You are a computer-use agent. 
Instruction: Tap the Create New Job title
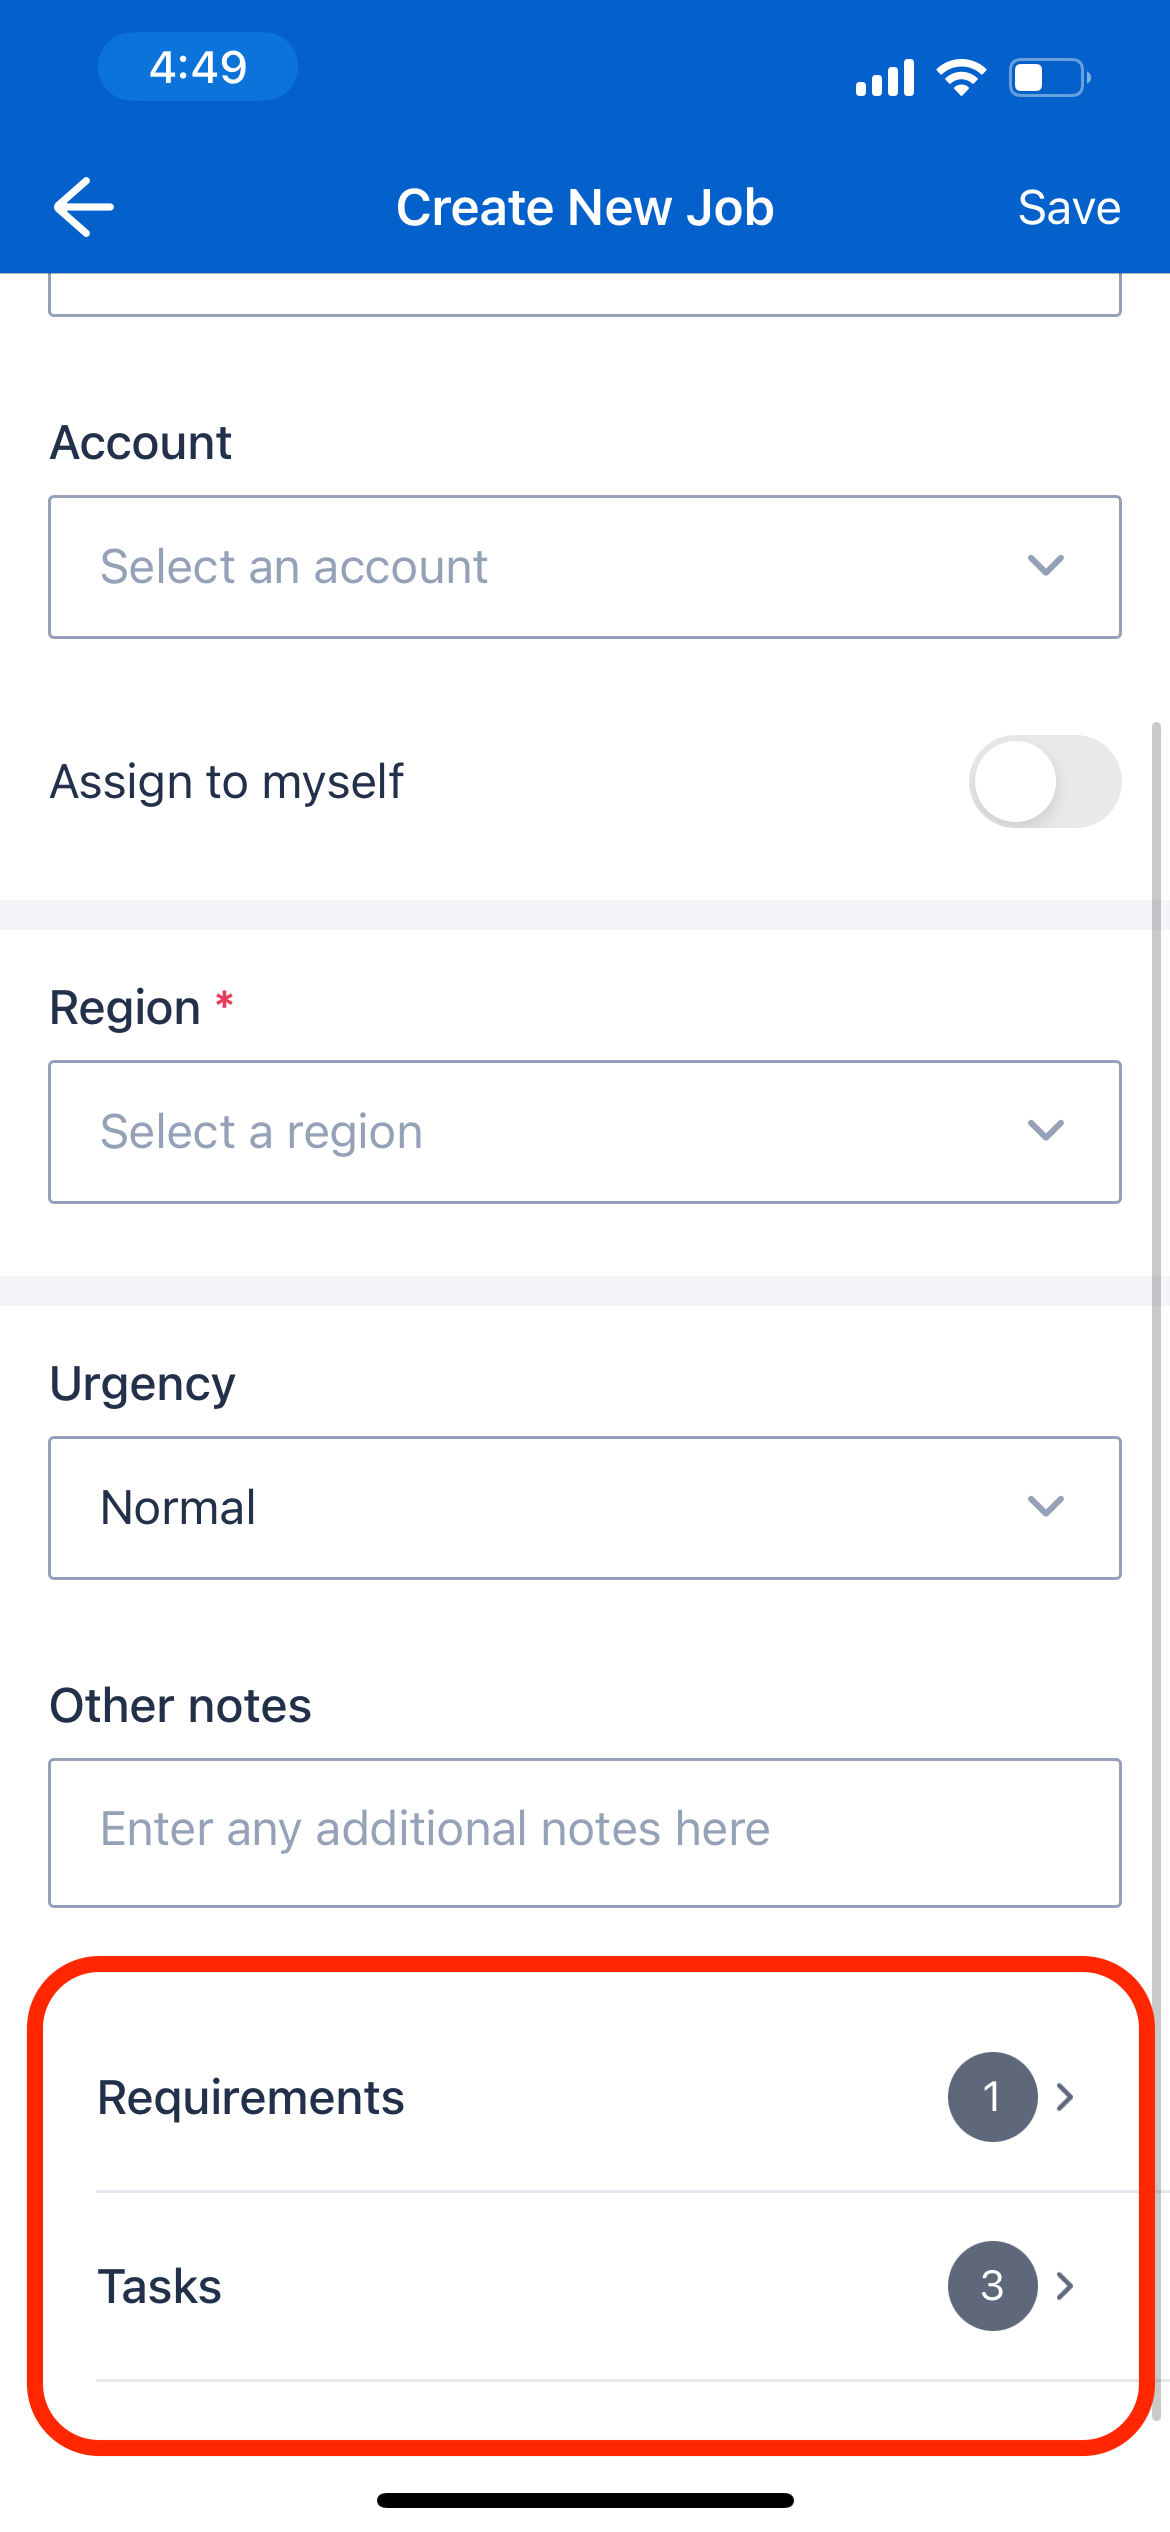point(585,207)
